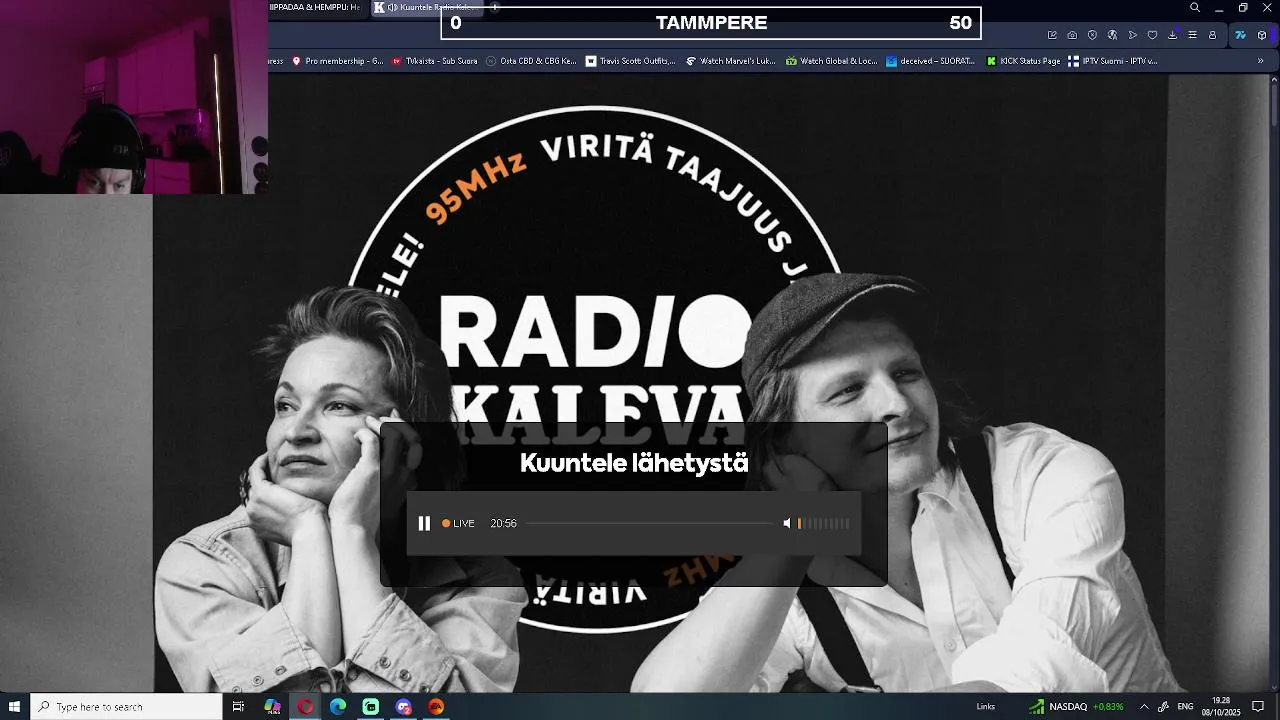Open the Pinboards icon in the toolbar

(1152, 35)
